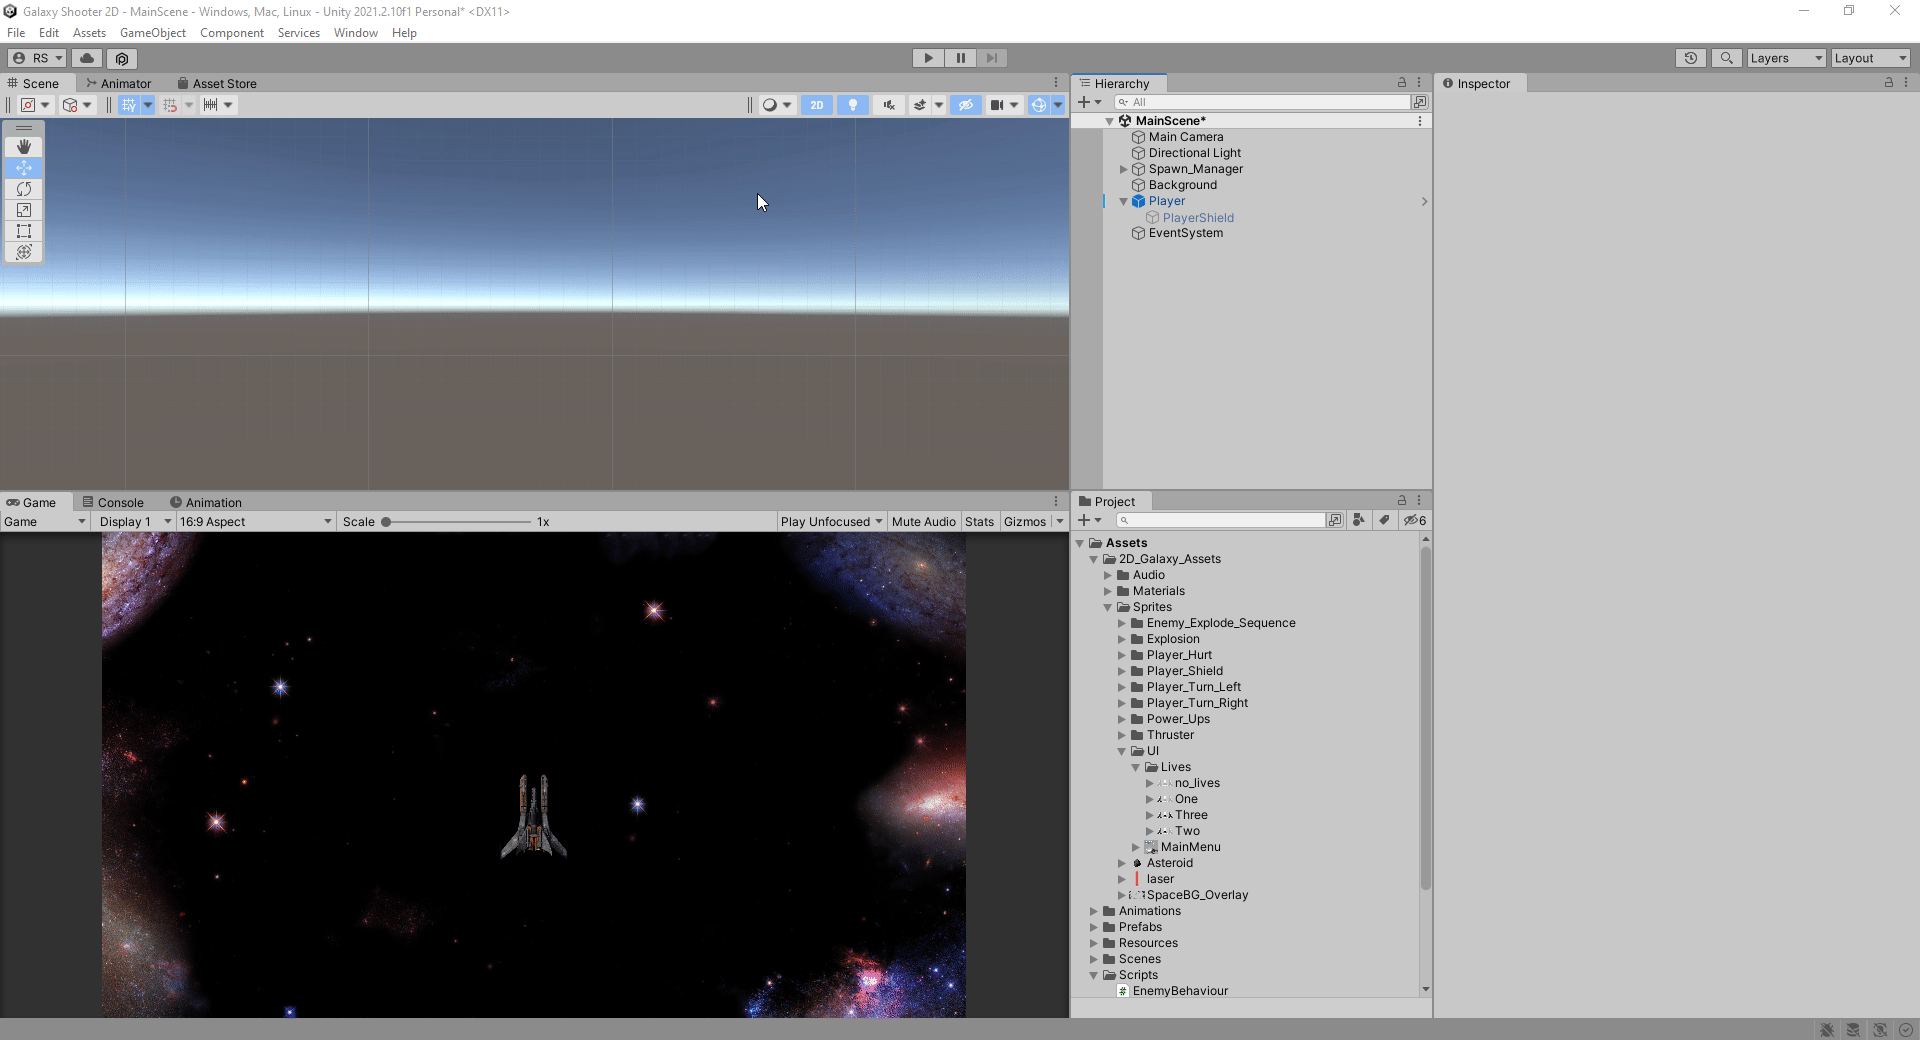Screen dimensions: 1920x1040
Task: Click the Project panel search field
Action: click(1220, 520)
